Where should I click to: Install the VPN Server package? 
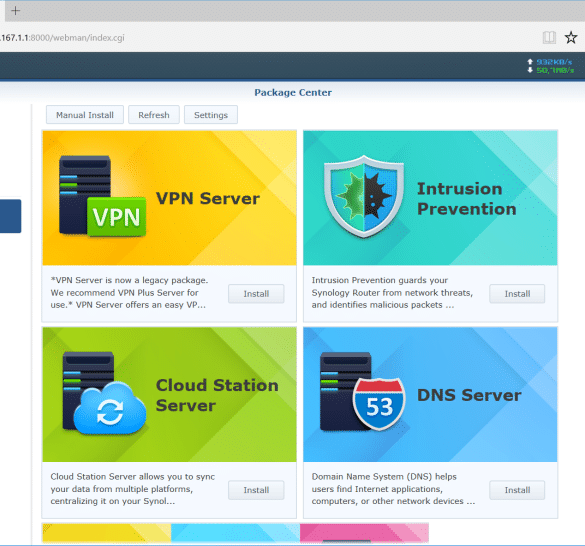click(256, 294)
